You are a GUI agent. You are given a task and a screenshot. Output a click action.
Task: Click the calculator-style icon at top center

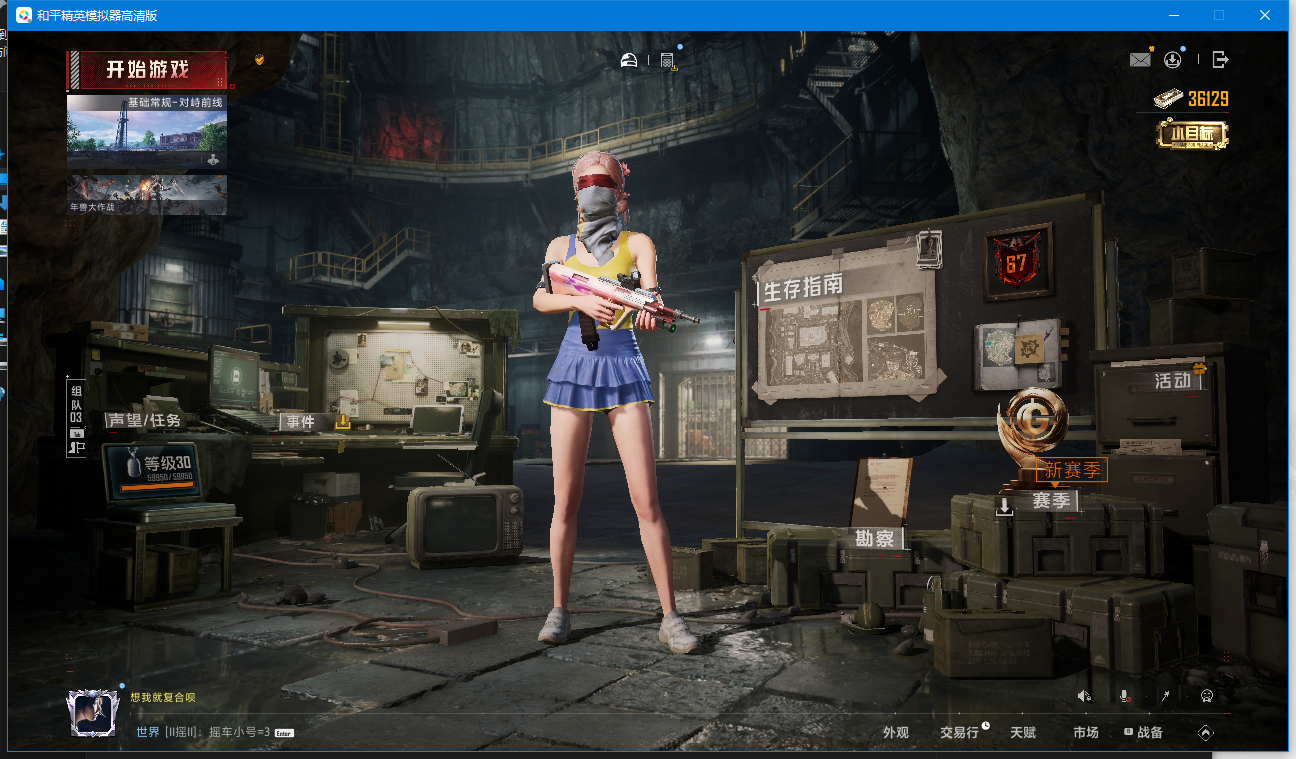point(667,61)
